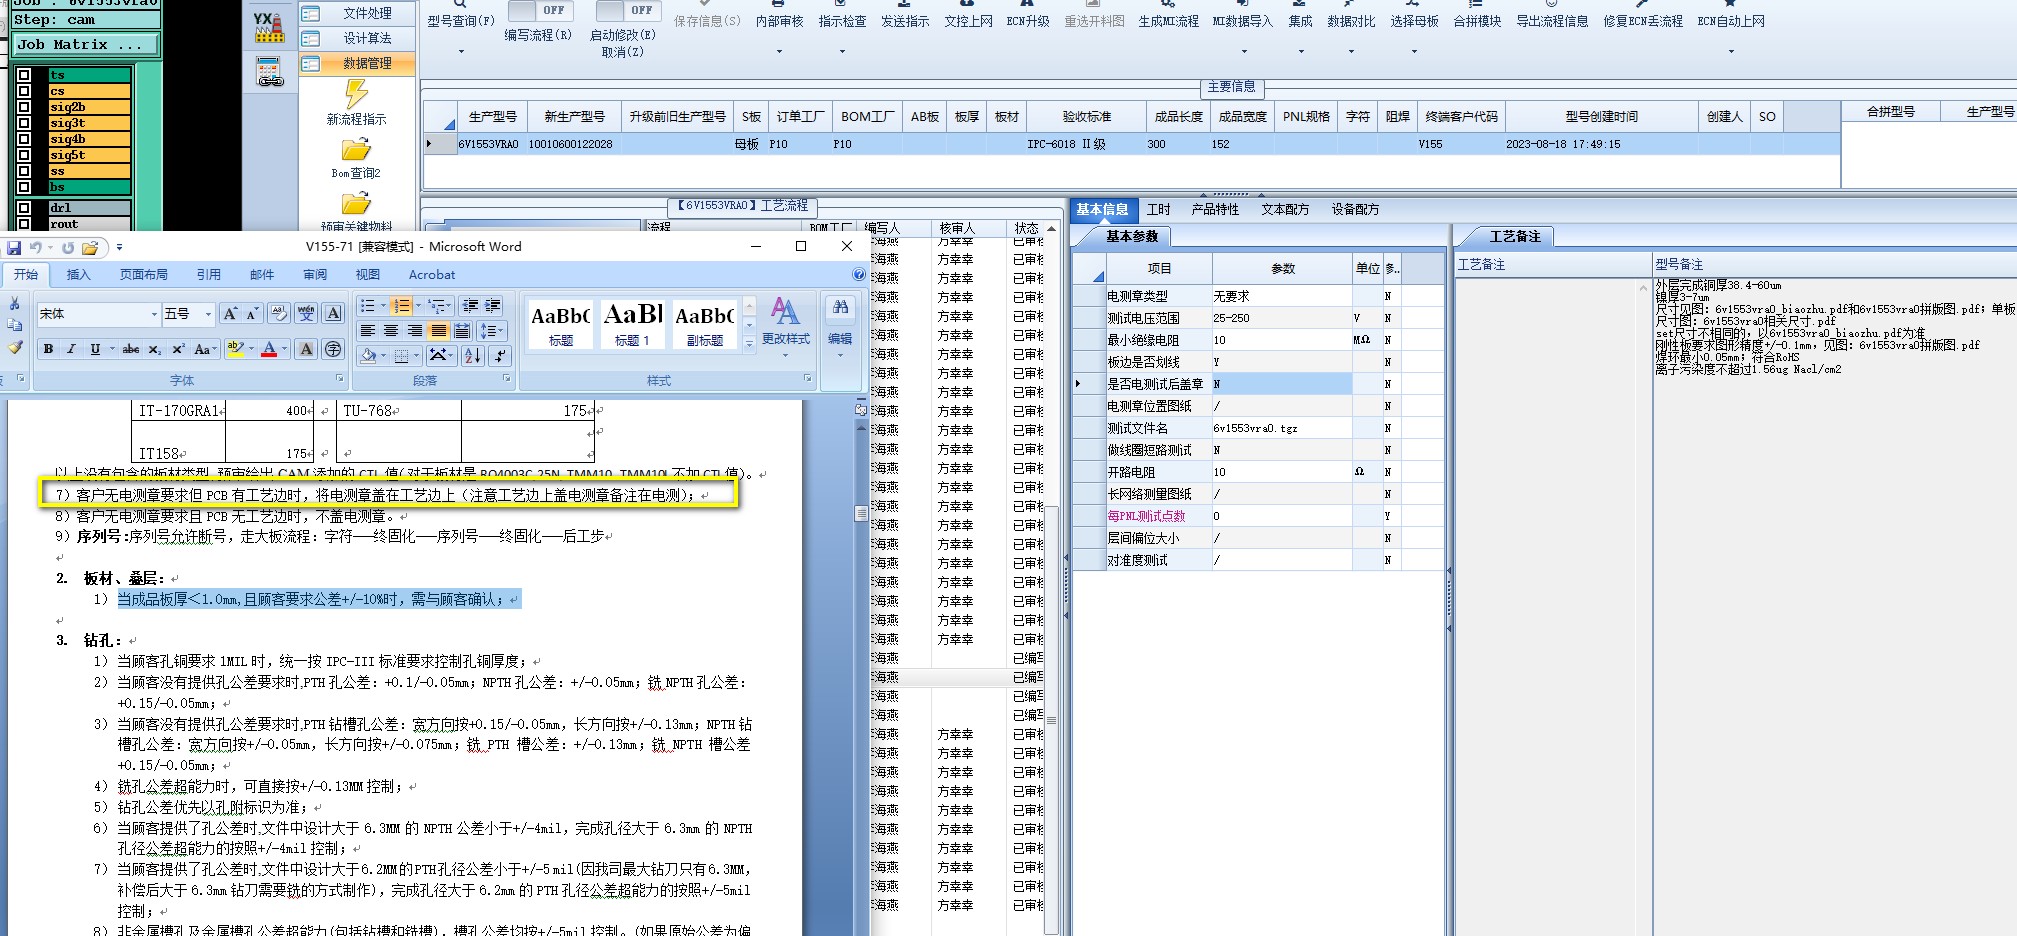
Task: Click the Sort A-Z icon
Action: click(473, 355)
